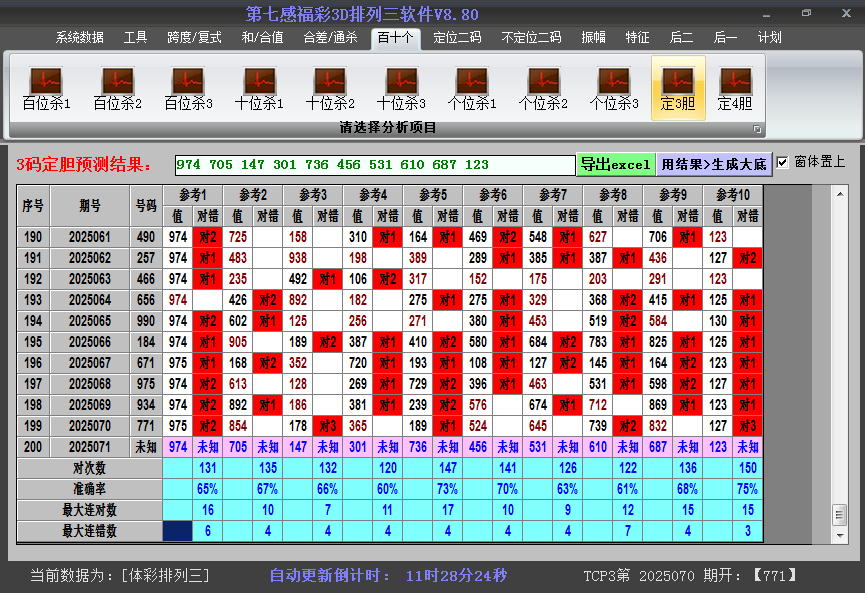Click the prediction results text field
The height and width of the screenshot is (593, 865).
[x=374, y=164]
